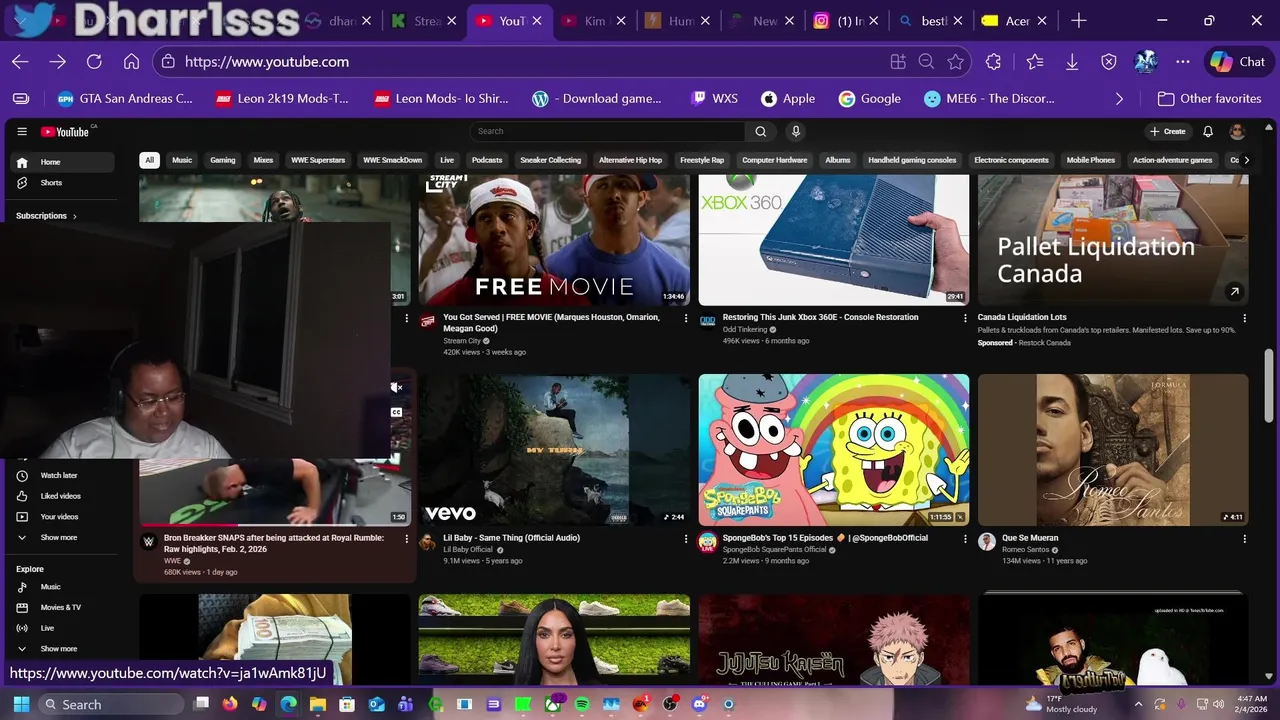The image size is (1280, 720).
Task: Open Liked videos in the sidebar
Action: [60, 496]
